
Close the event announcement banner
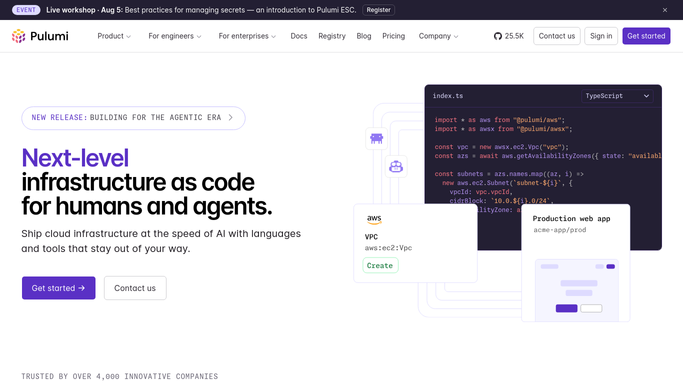pyautogui.click(x=665, y=10)
